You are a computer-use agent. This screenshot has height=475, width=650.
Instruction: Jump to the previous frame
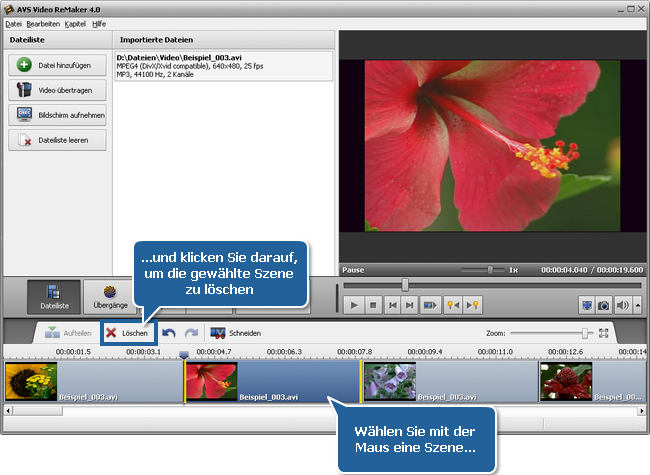pos(392,305)
